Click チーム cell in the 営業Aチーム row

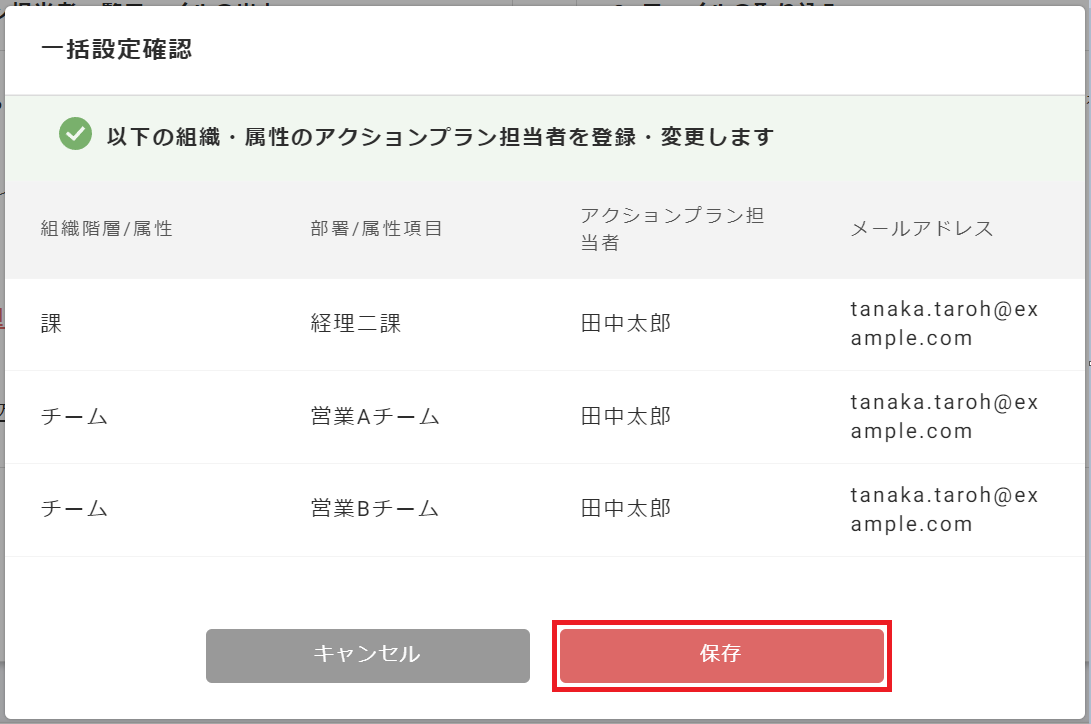tap(74, 417)
